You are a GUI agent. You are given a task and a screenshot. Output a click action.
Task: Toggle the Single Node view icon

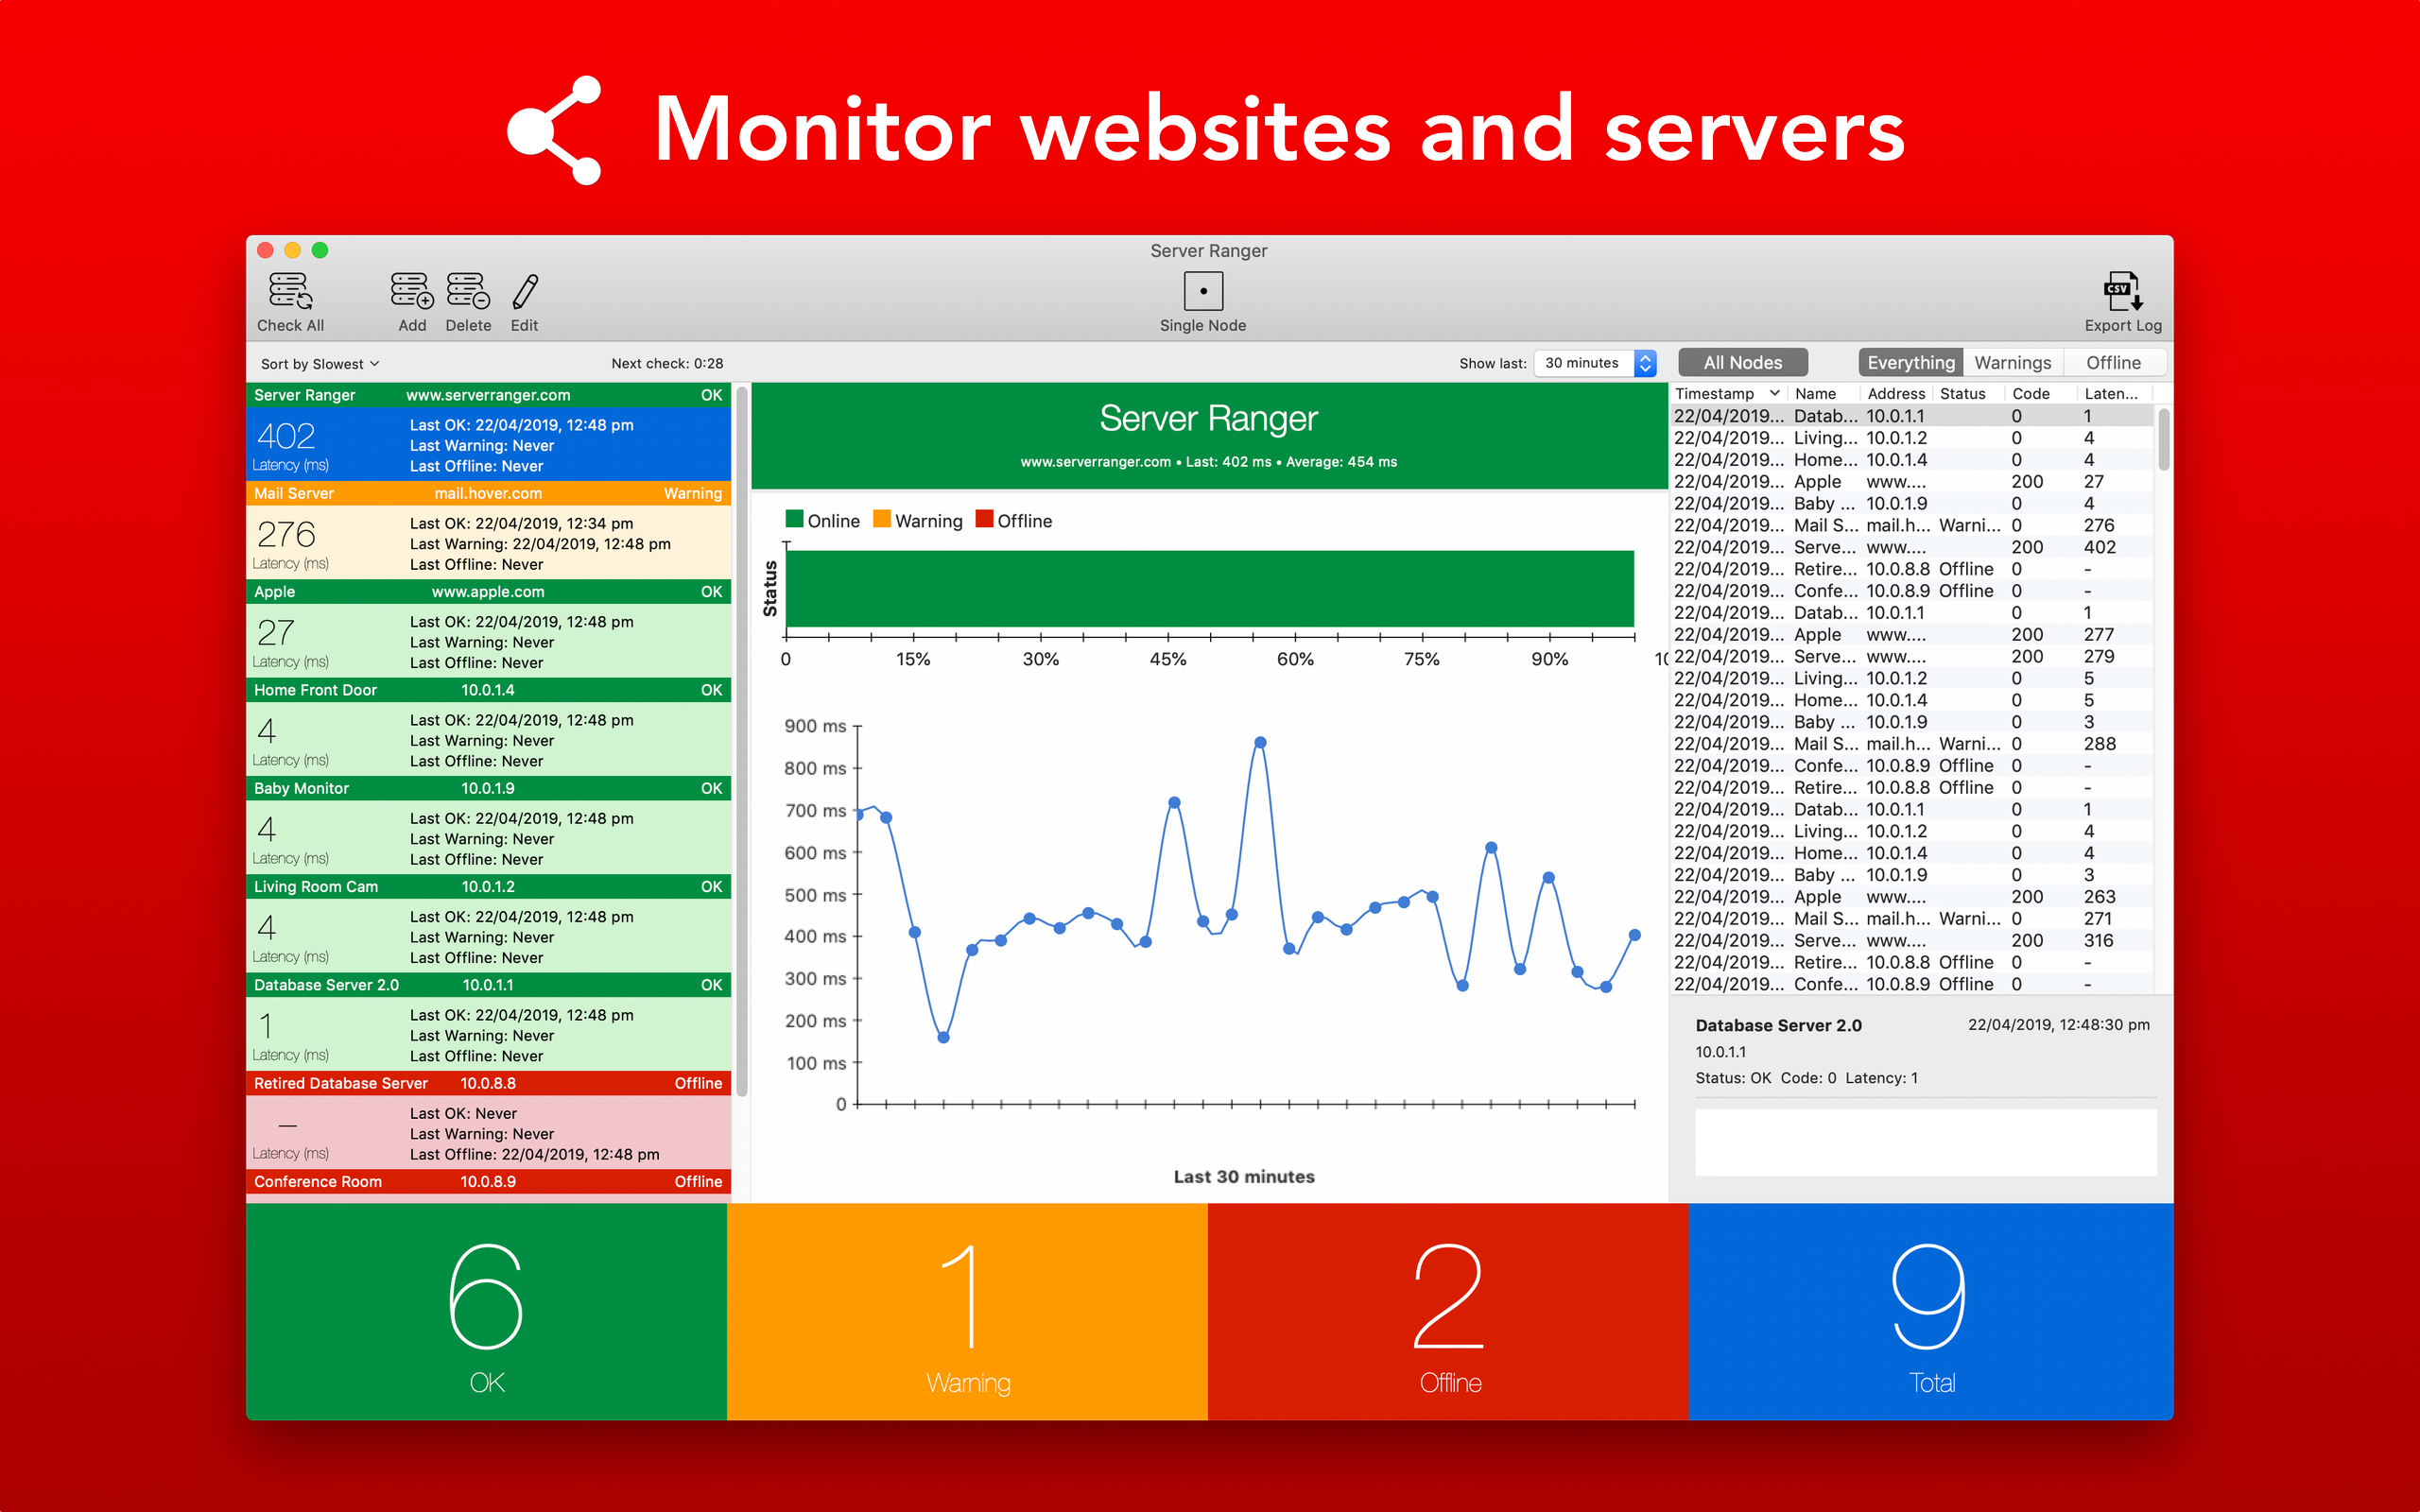1203,291
